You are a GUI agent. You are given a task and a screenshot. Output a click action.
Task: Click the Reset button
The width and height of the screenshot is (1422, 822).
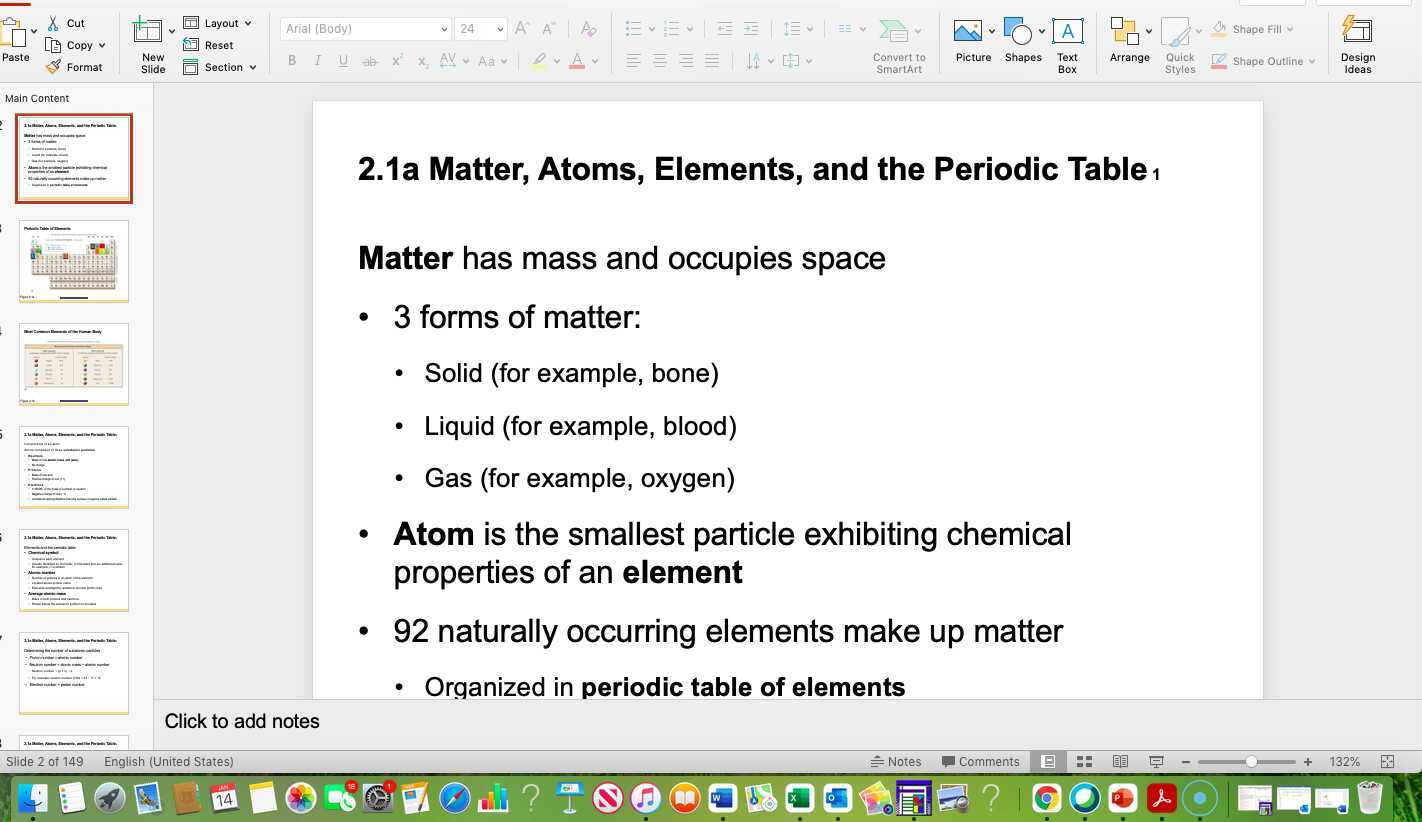tap(218, 45)
